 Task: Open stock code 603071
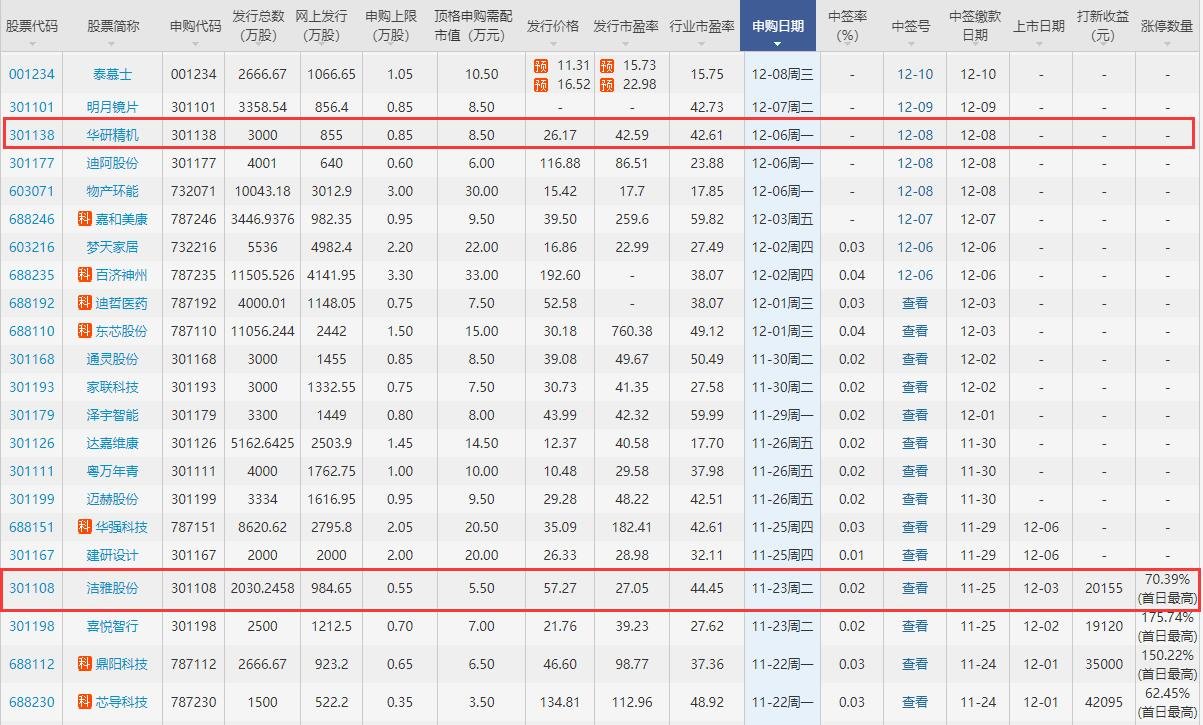click(x=32, y=191)
